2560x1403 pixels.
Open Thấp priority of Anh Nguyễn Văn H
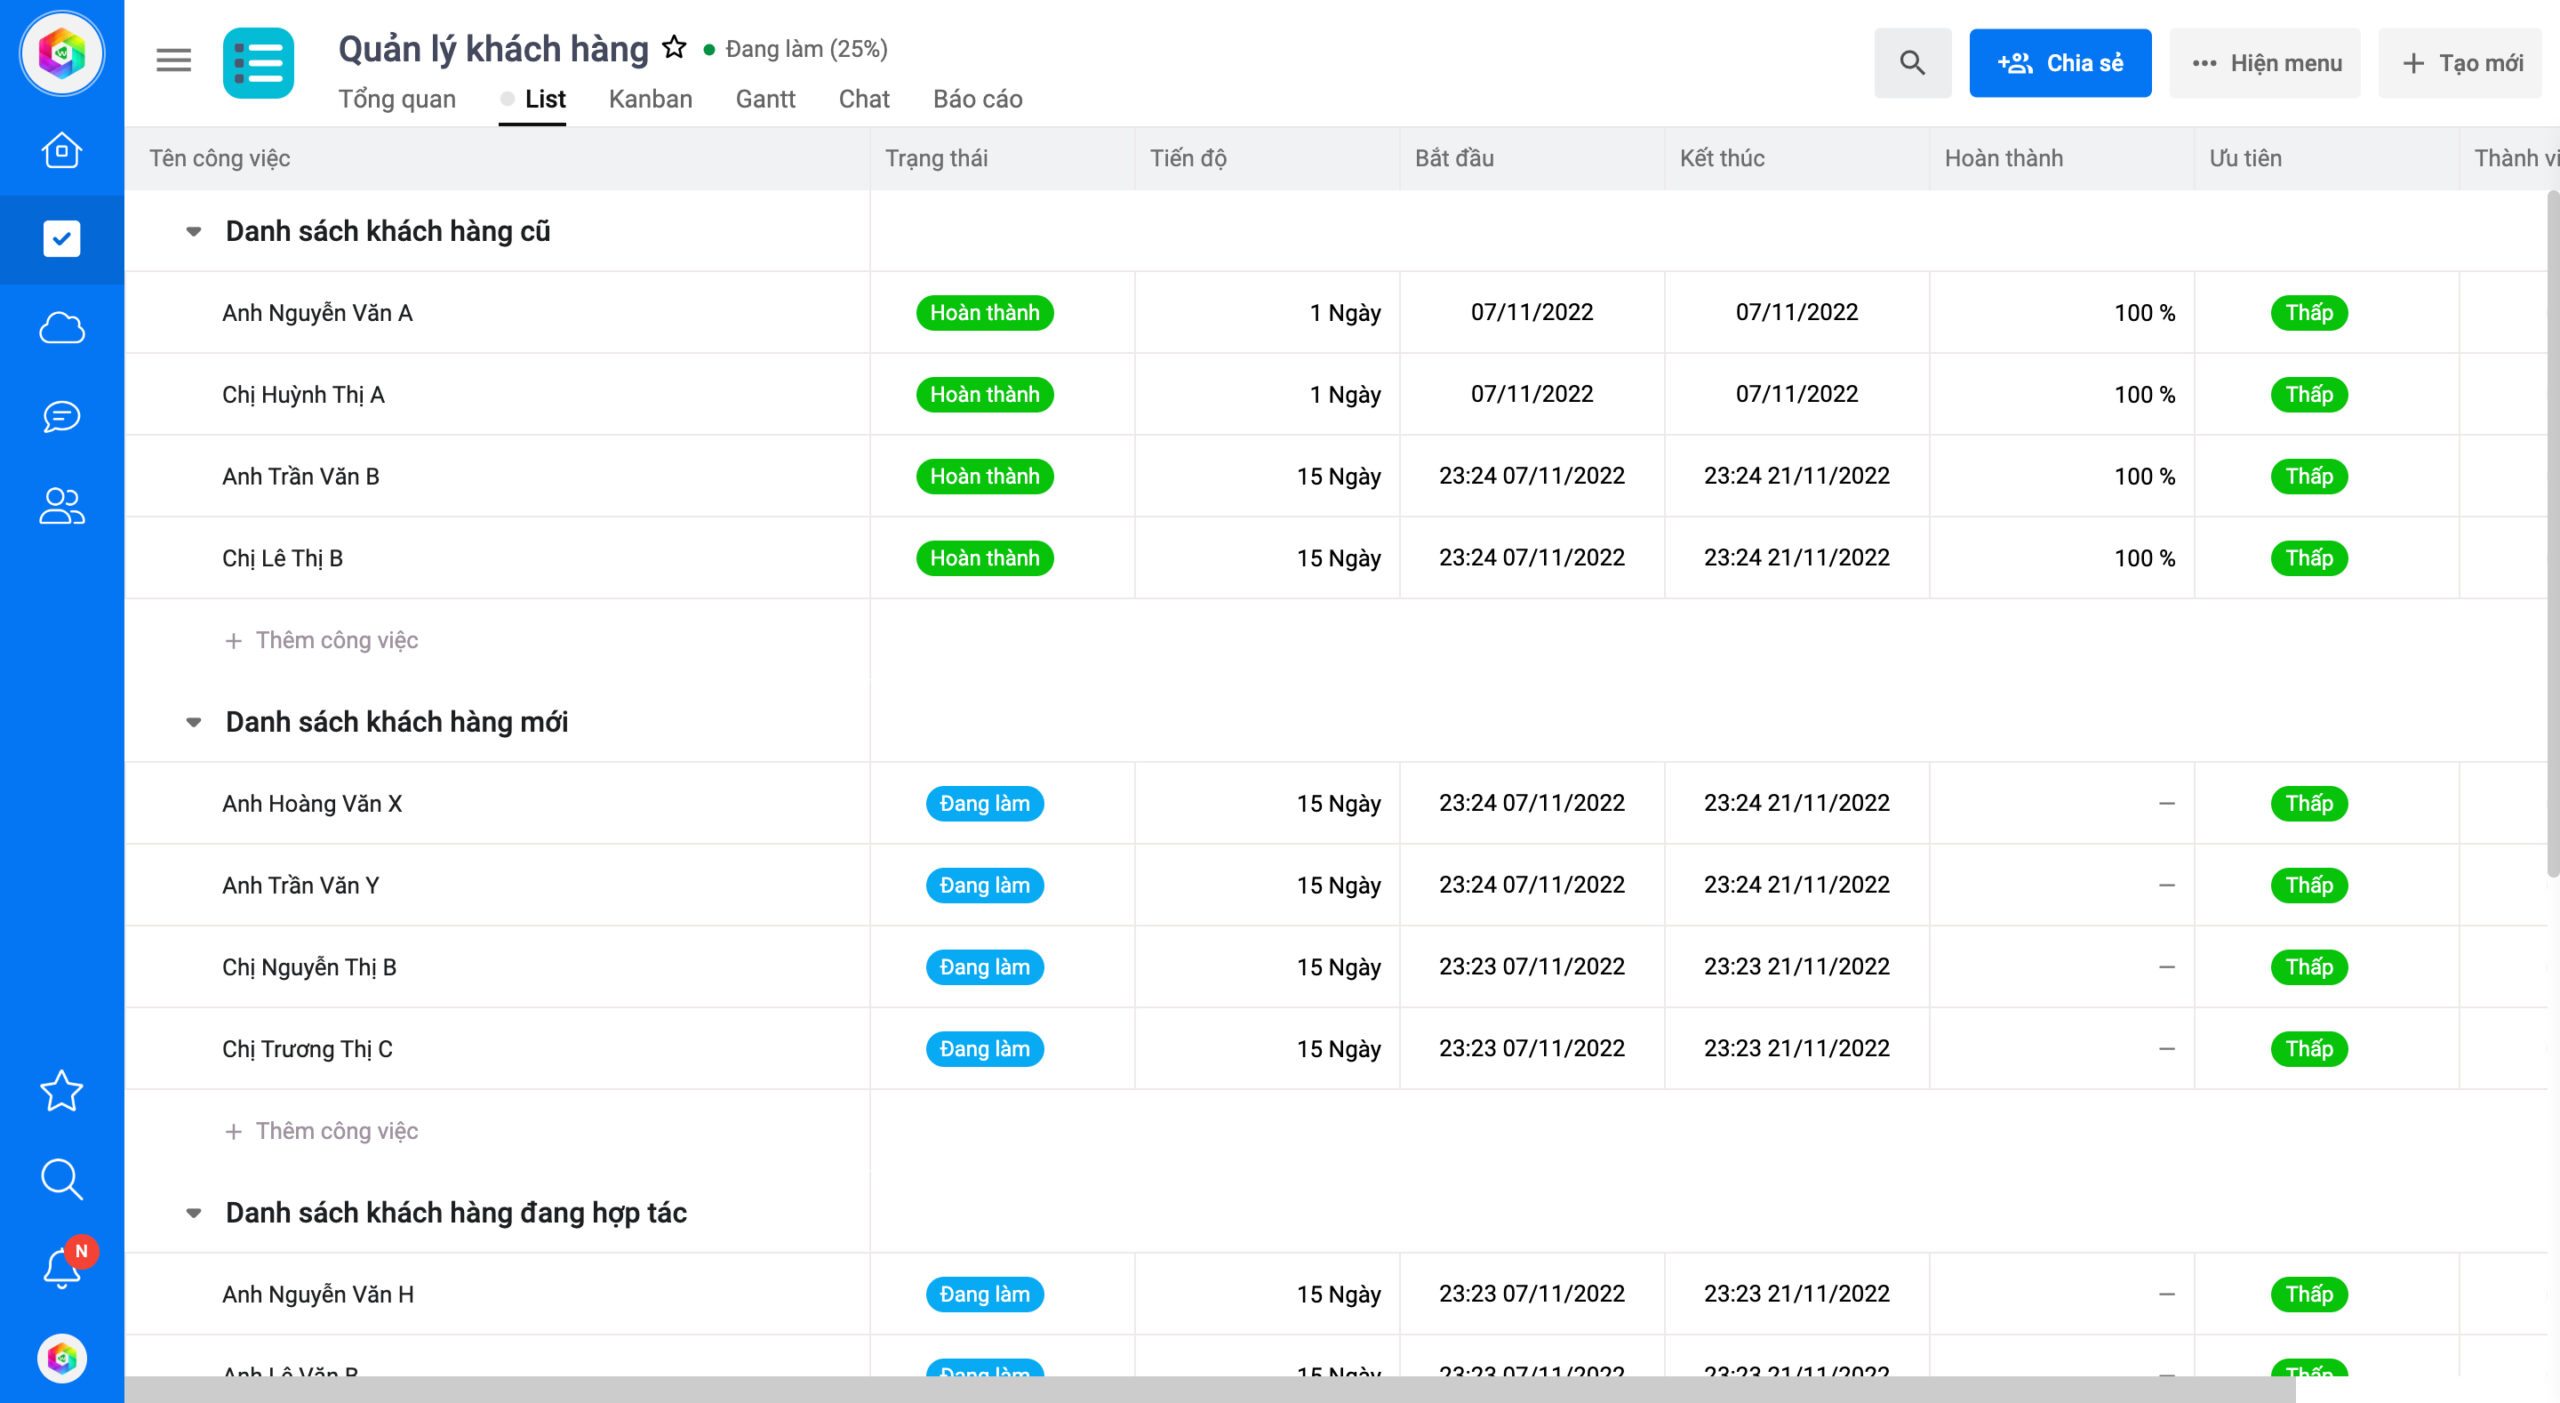(x=2309, y=1295)
